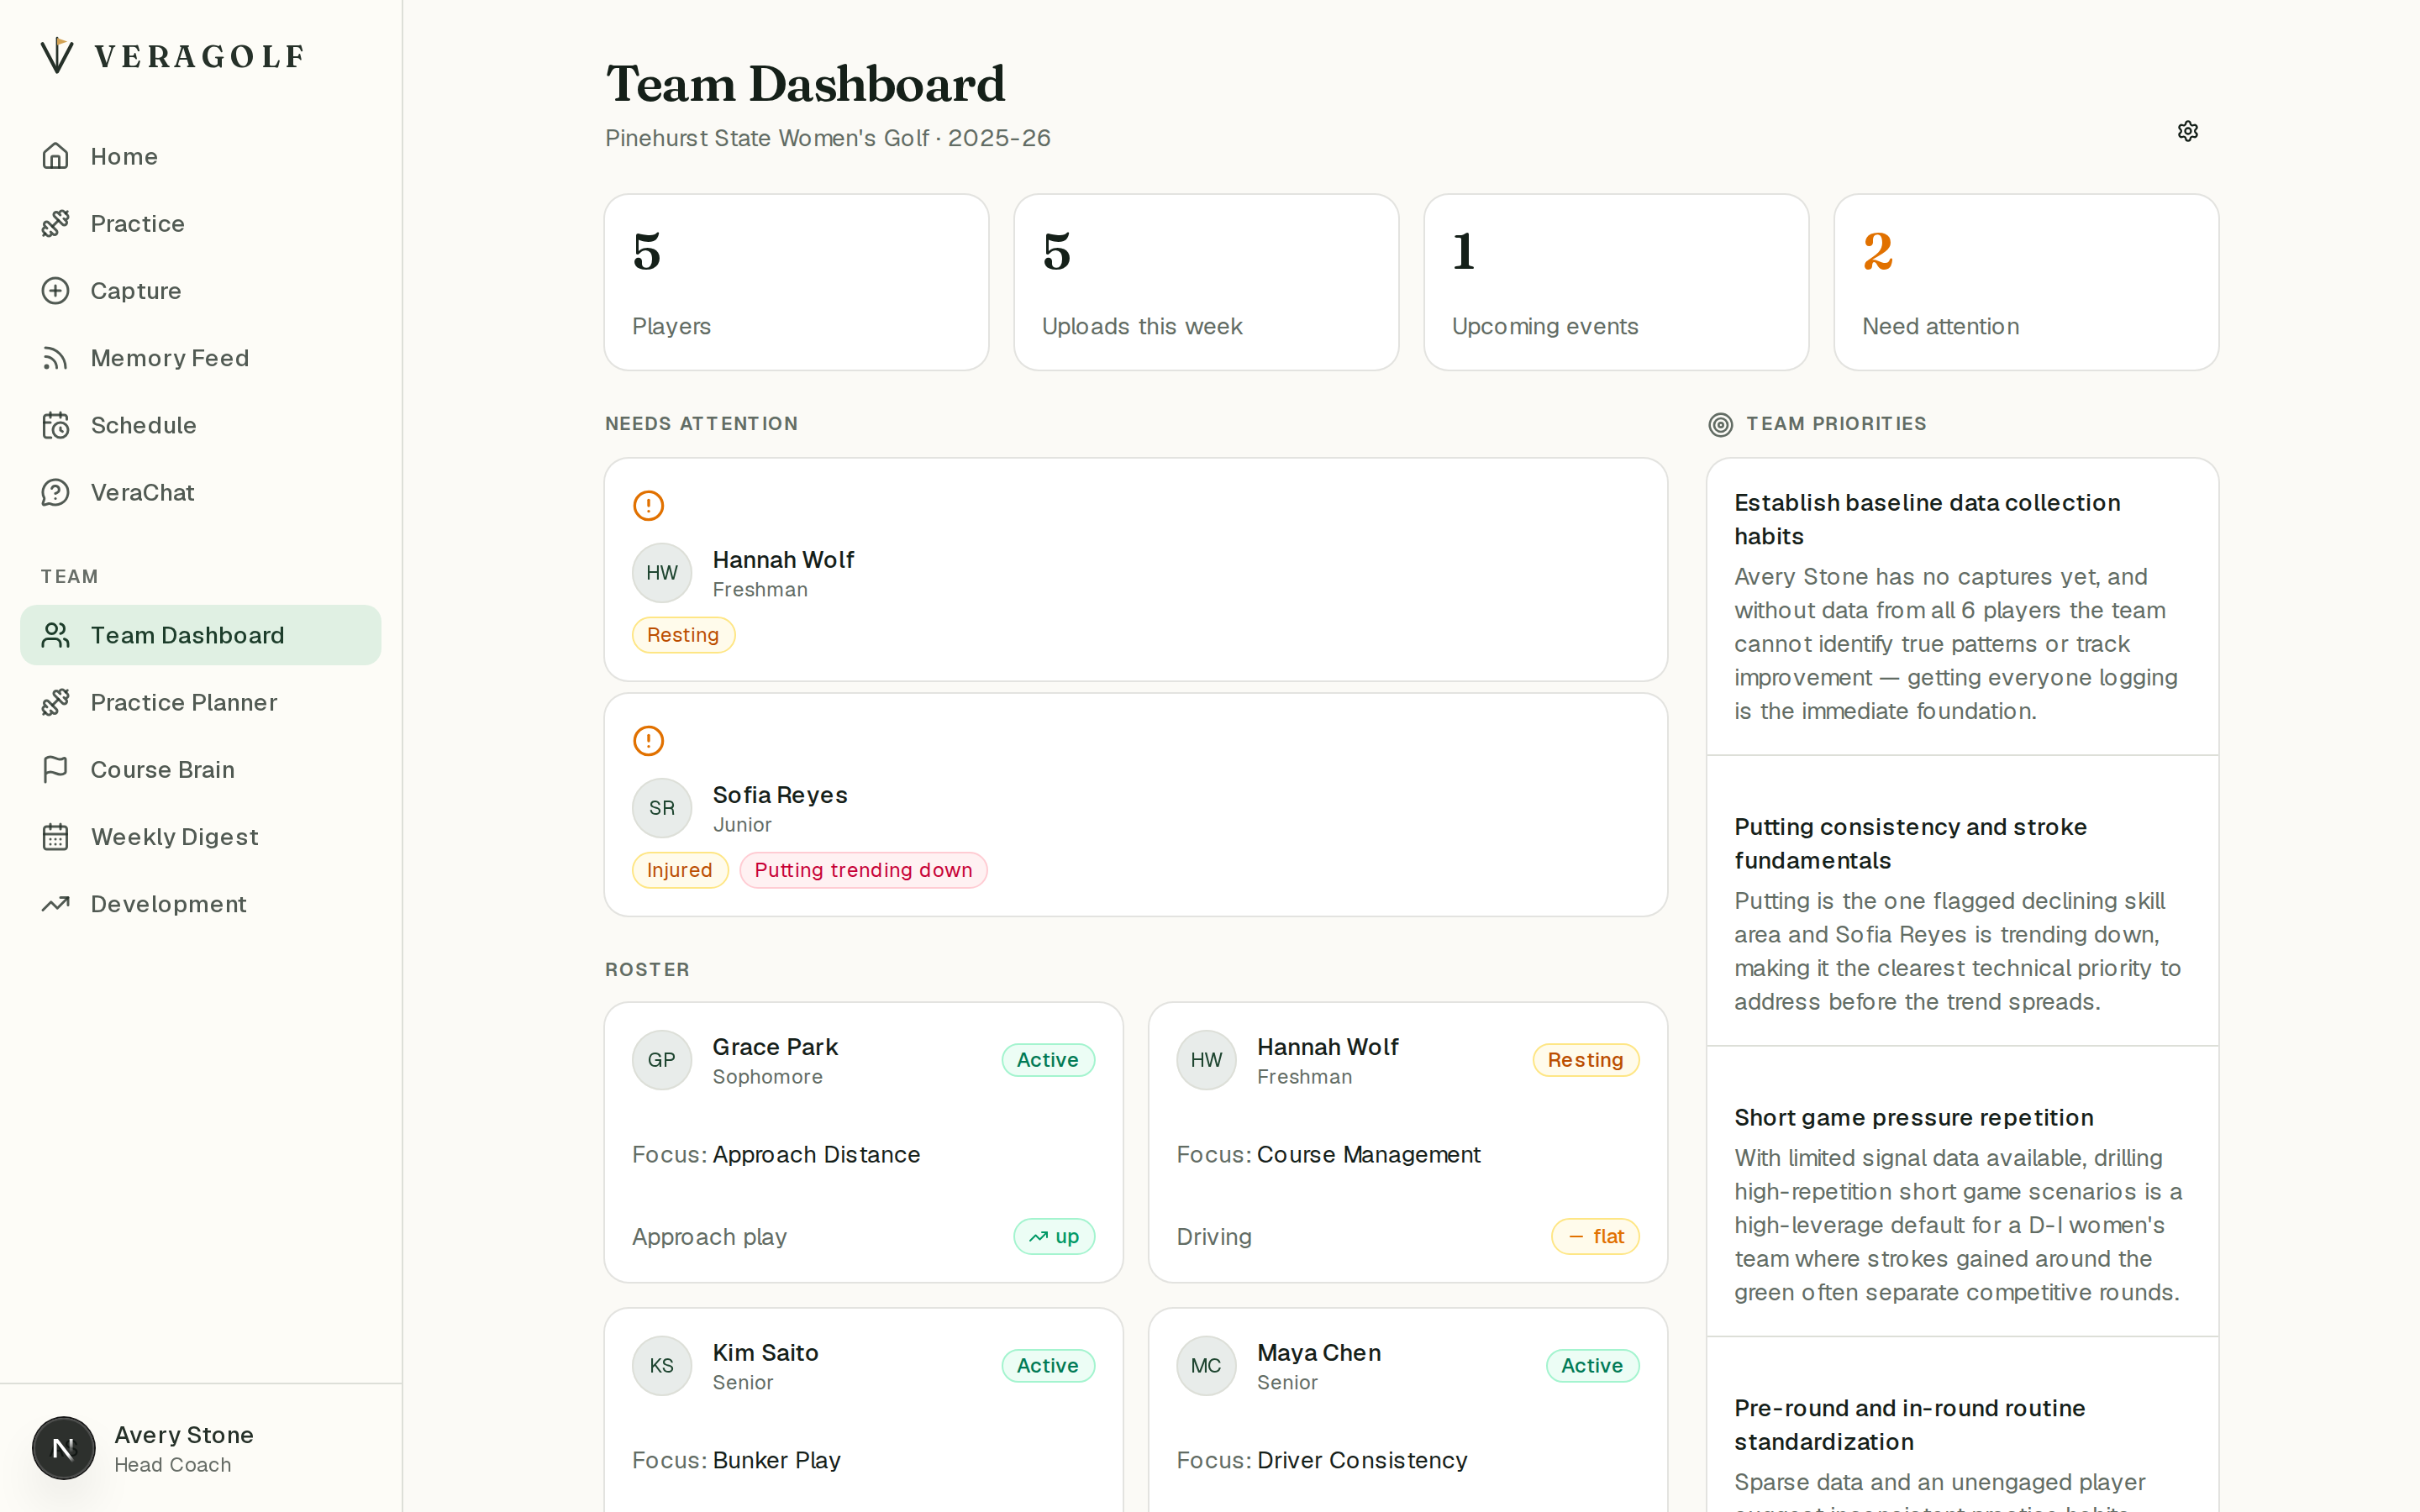
Task: Click the Memory Feed RSS icon
Action: 56,358
